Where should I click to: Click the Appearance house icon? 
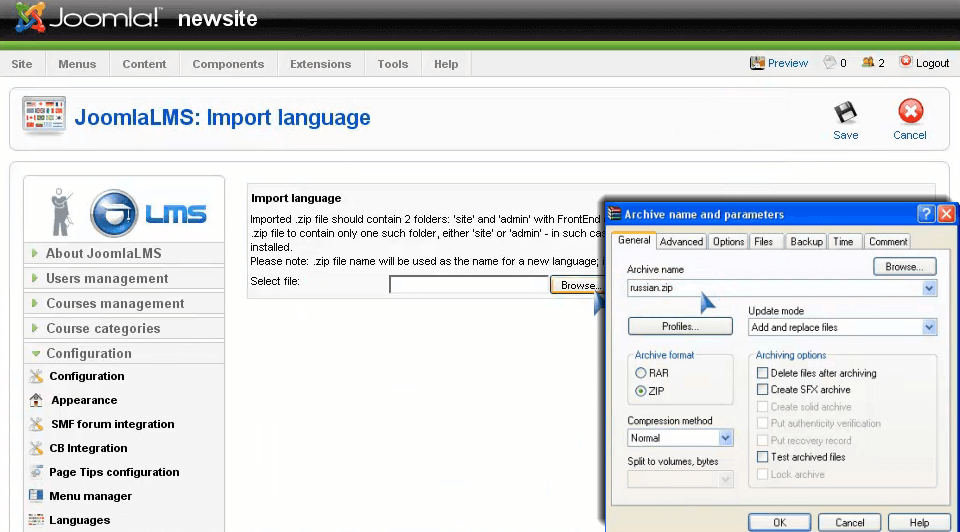(x=36, y=400)
